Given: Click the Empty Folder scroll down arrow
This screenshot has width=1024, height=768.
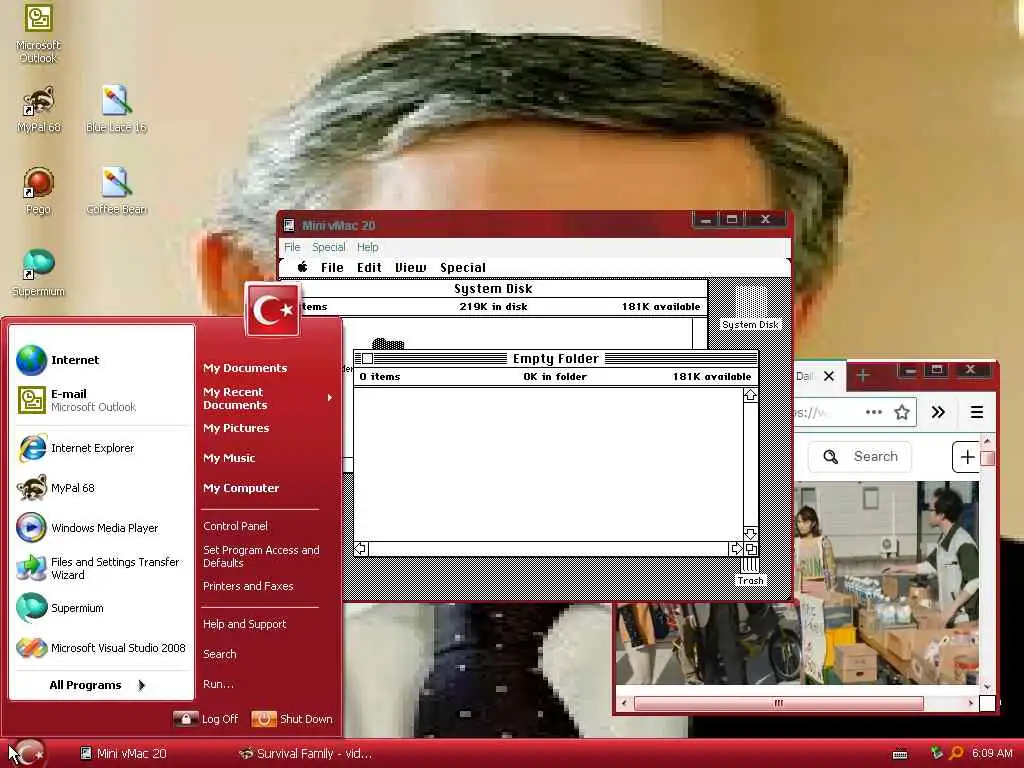Looking at the screenshot, I should click(x=750, y=534).
